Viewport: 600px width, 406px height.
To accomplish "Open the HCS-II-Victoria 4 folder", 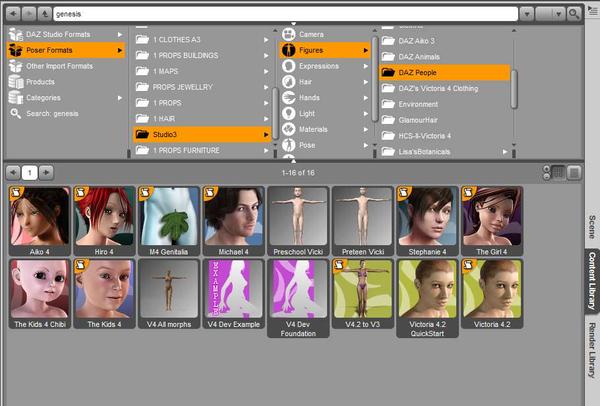I will point(444,136).
